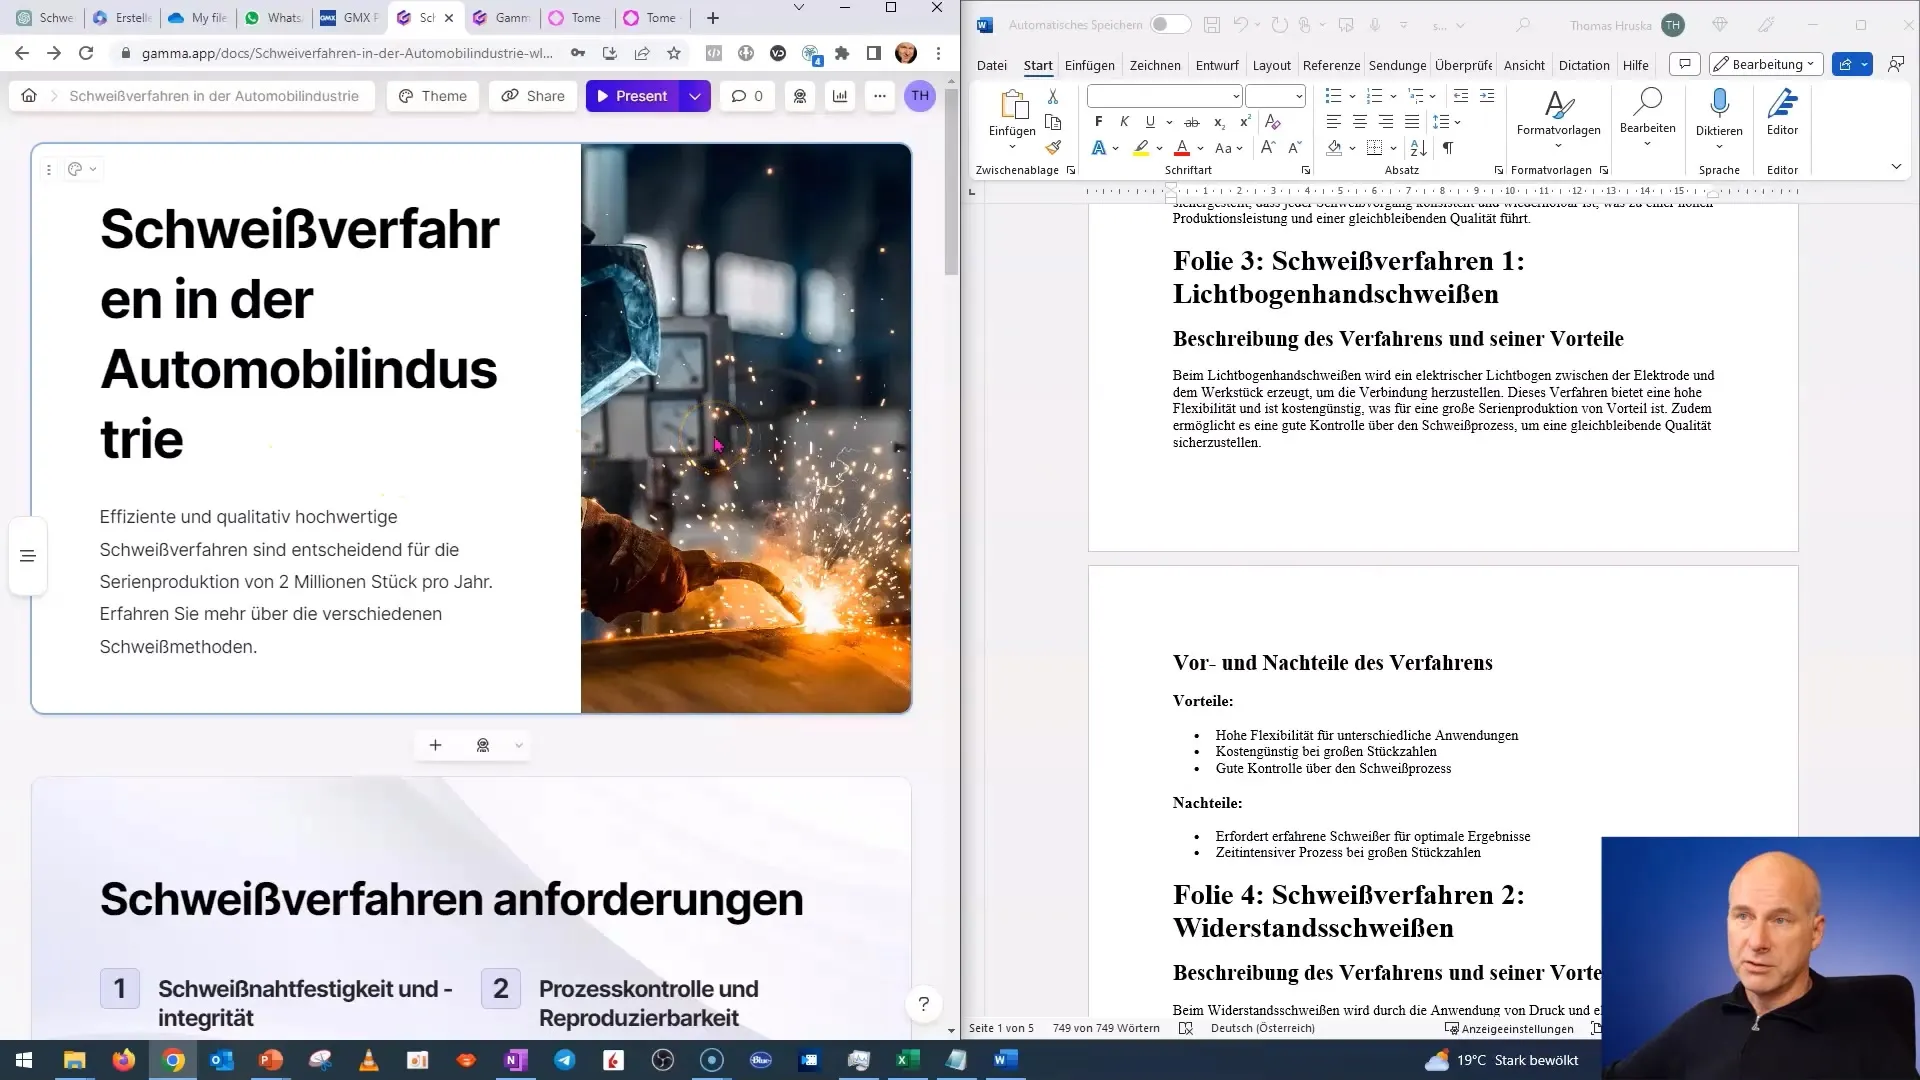The image size is (1920, 1080).
Task: Select the Absatz paragraph formatting icon
Action: point(1498,167)
